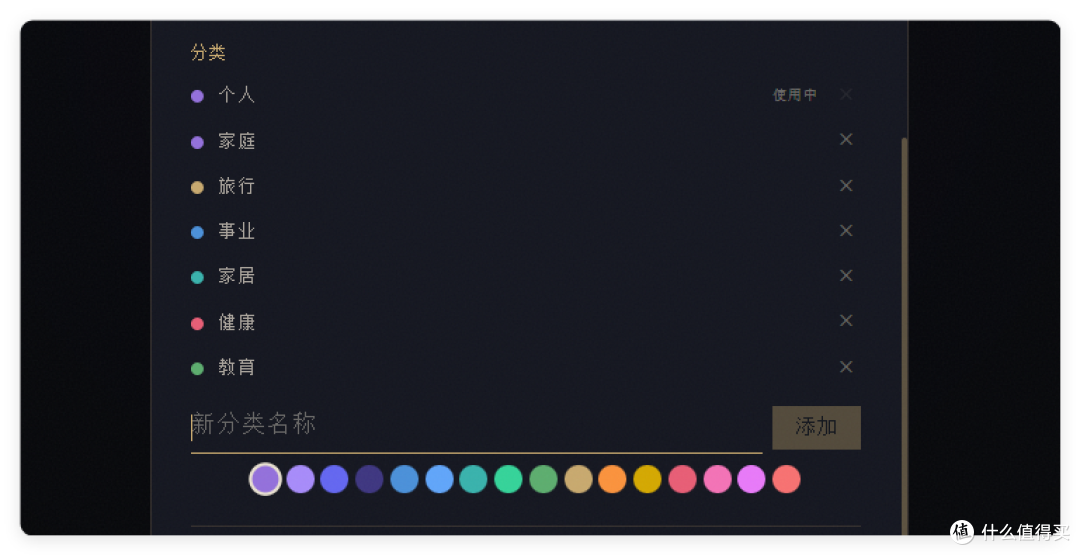Click the vertical scrollbar thumb
1080x555 pixels.
[x=904, y=336]
